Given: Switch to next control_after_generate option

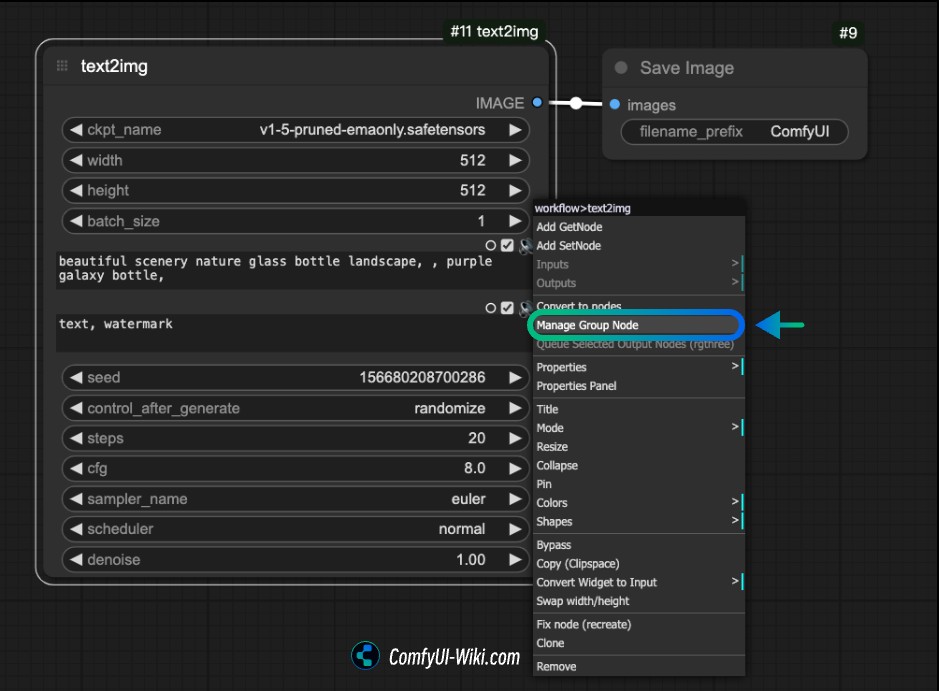Looking at the screenshot, I should [x=515, y=408].
